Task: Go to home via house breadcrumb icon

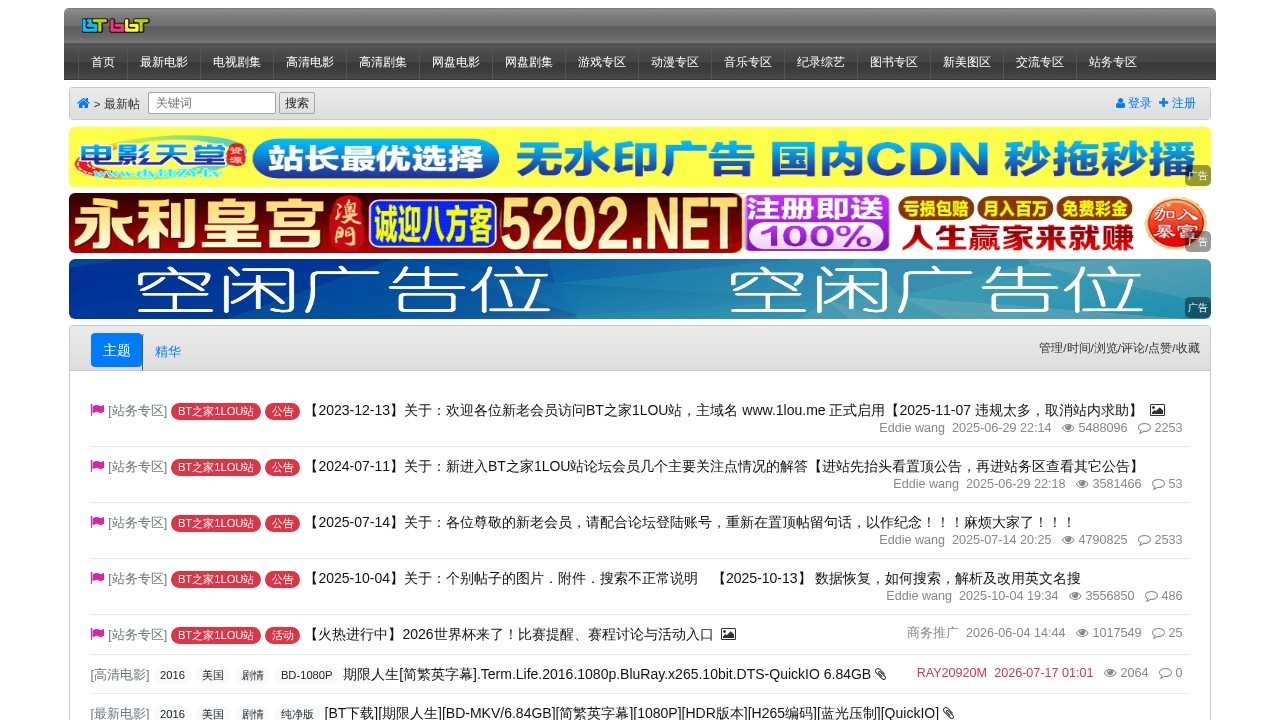Action: [x=83, y=103]
